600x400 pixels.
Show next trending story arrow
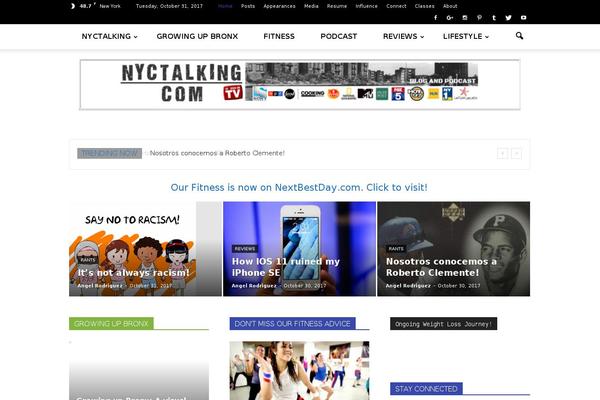coord(516,153)
